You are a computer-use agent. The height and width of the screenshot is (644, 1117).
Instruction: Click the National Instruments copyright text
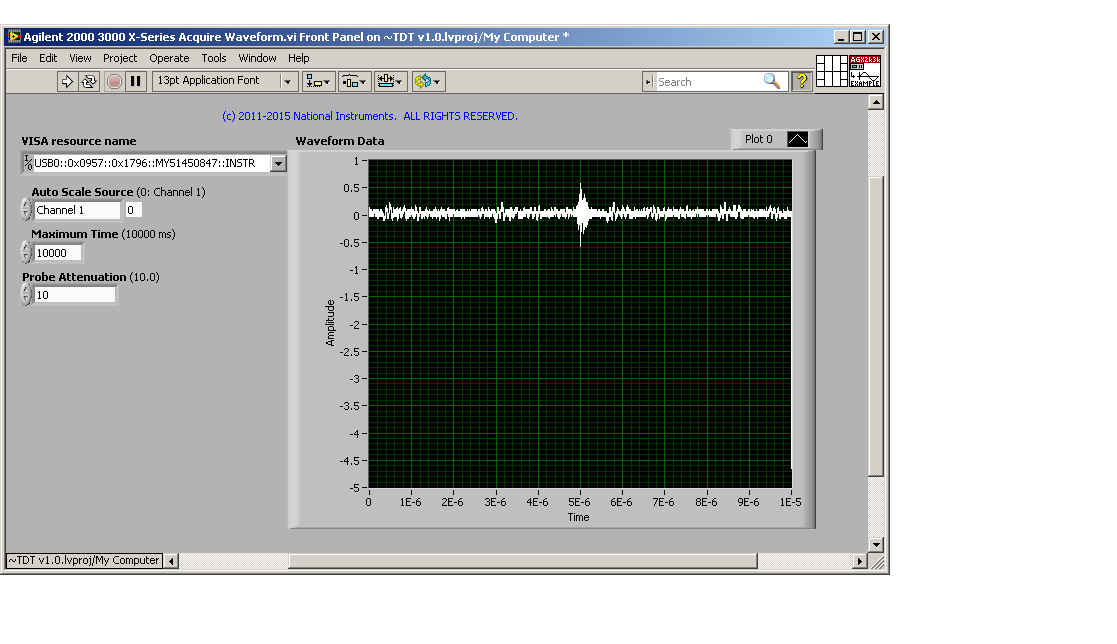(x=370, y=116)
